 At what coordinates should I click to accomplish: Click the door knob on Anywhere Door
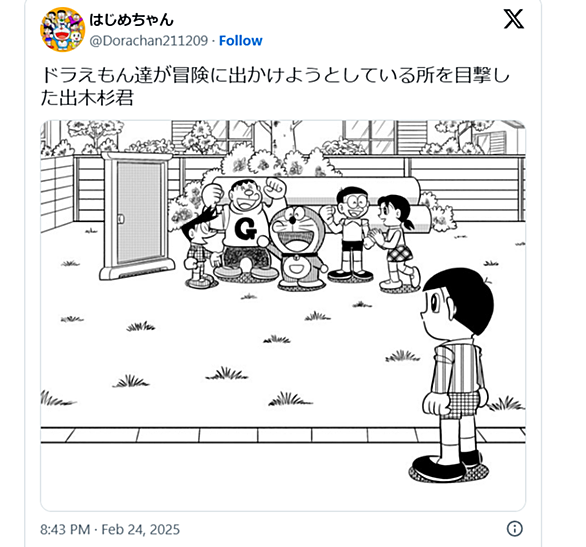tap(120, 218)
